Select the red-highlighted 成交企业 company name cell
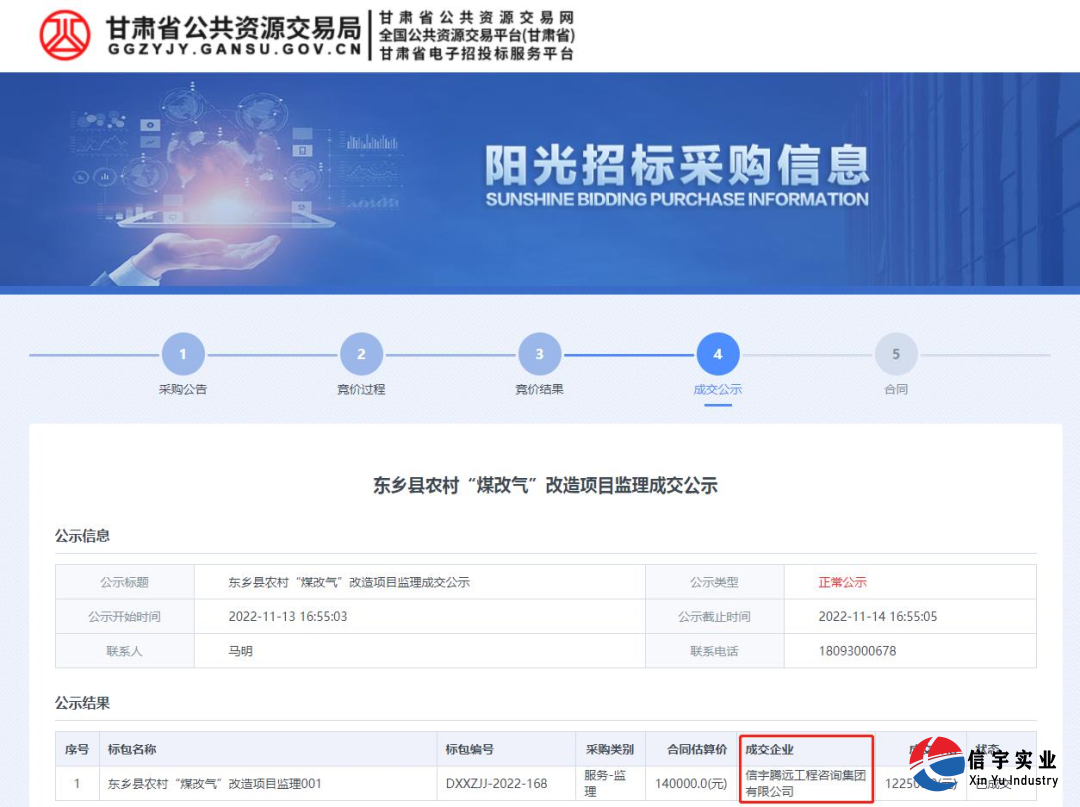1080x807 pixels. click(x=806, y=784)
